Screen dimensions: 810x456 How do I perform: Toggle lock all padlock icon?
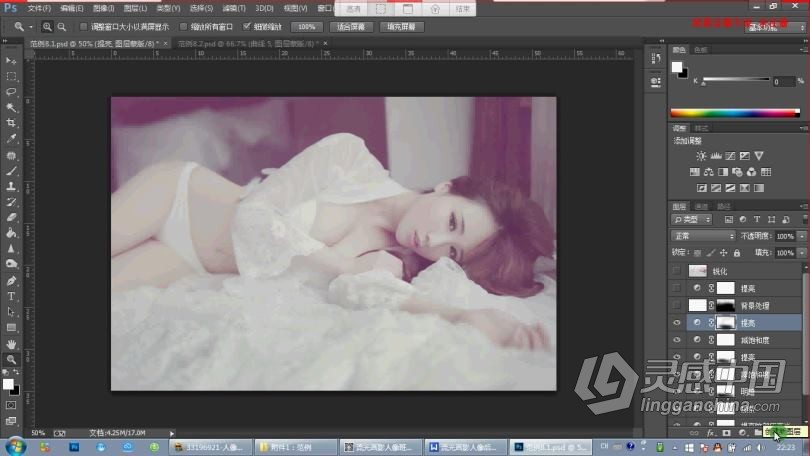(x=737, y=253)
